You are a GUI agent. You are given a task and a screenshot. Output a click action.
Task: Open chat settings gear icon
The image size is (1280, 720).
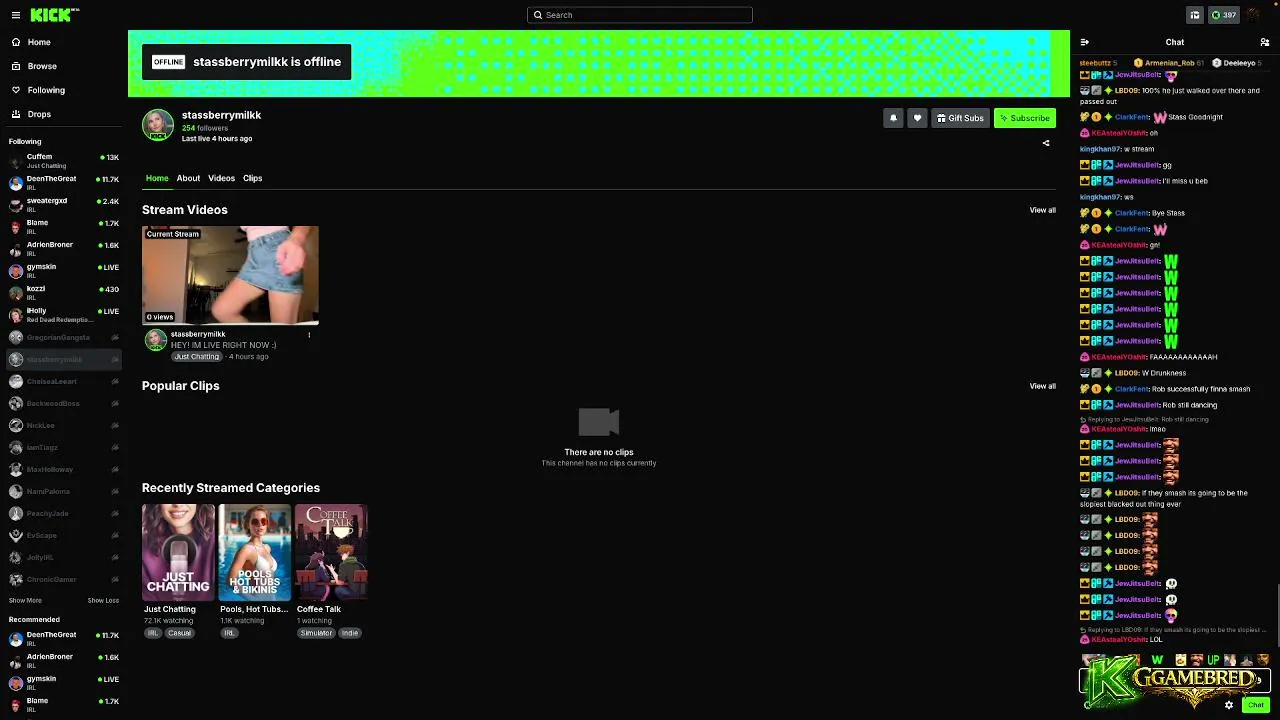tap(1229, 705)
